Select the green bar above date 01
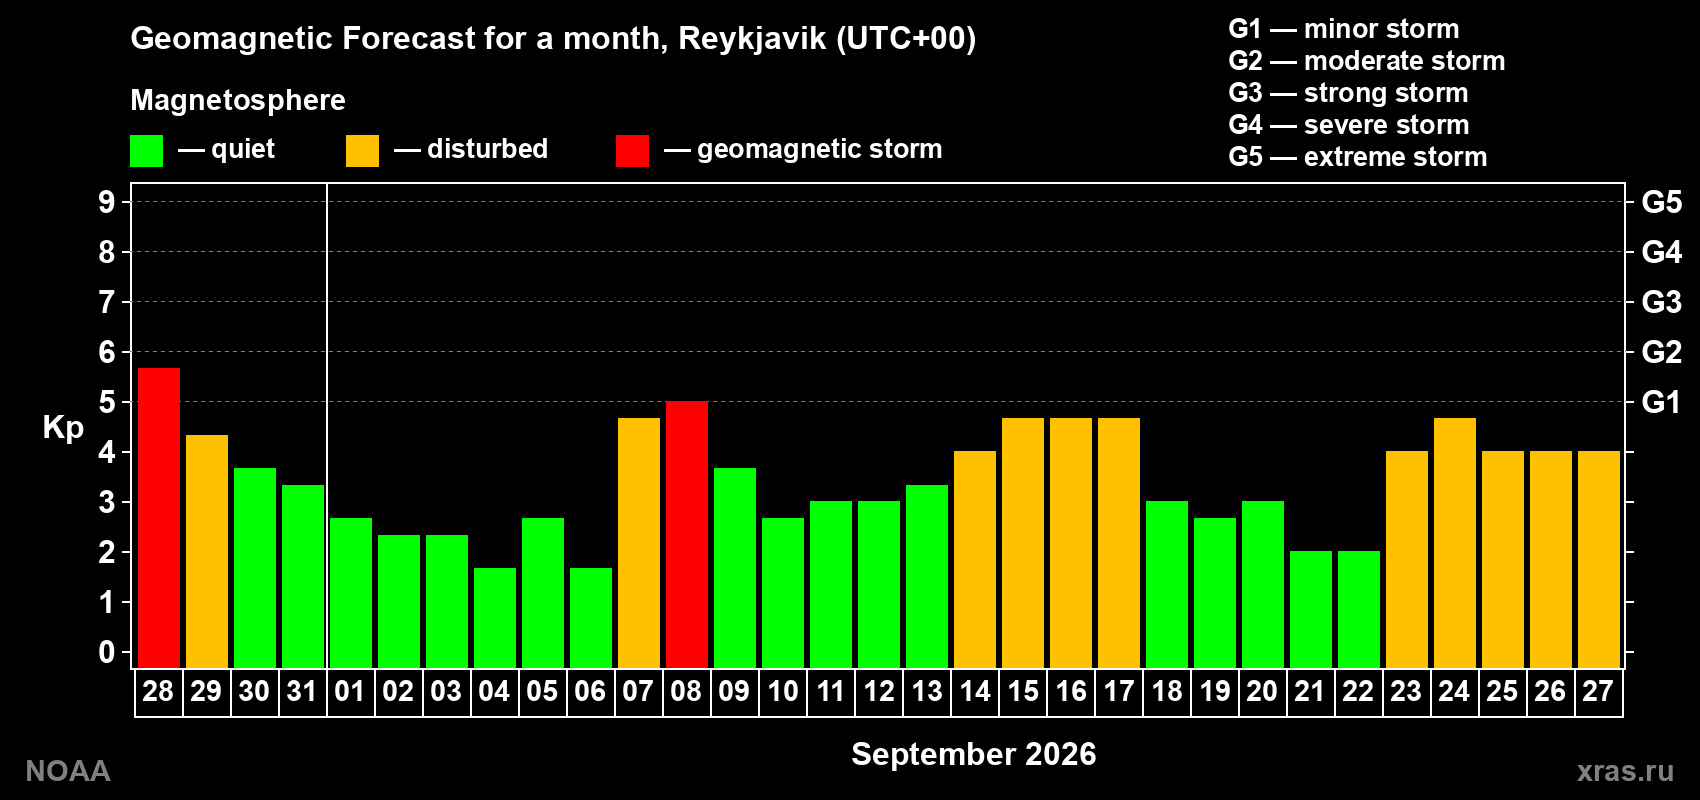Viewport: 1700px width, 800px height. pos(351,593)
